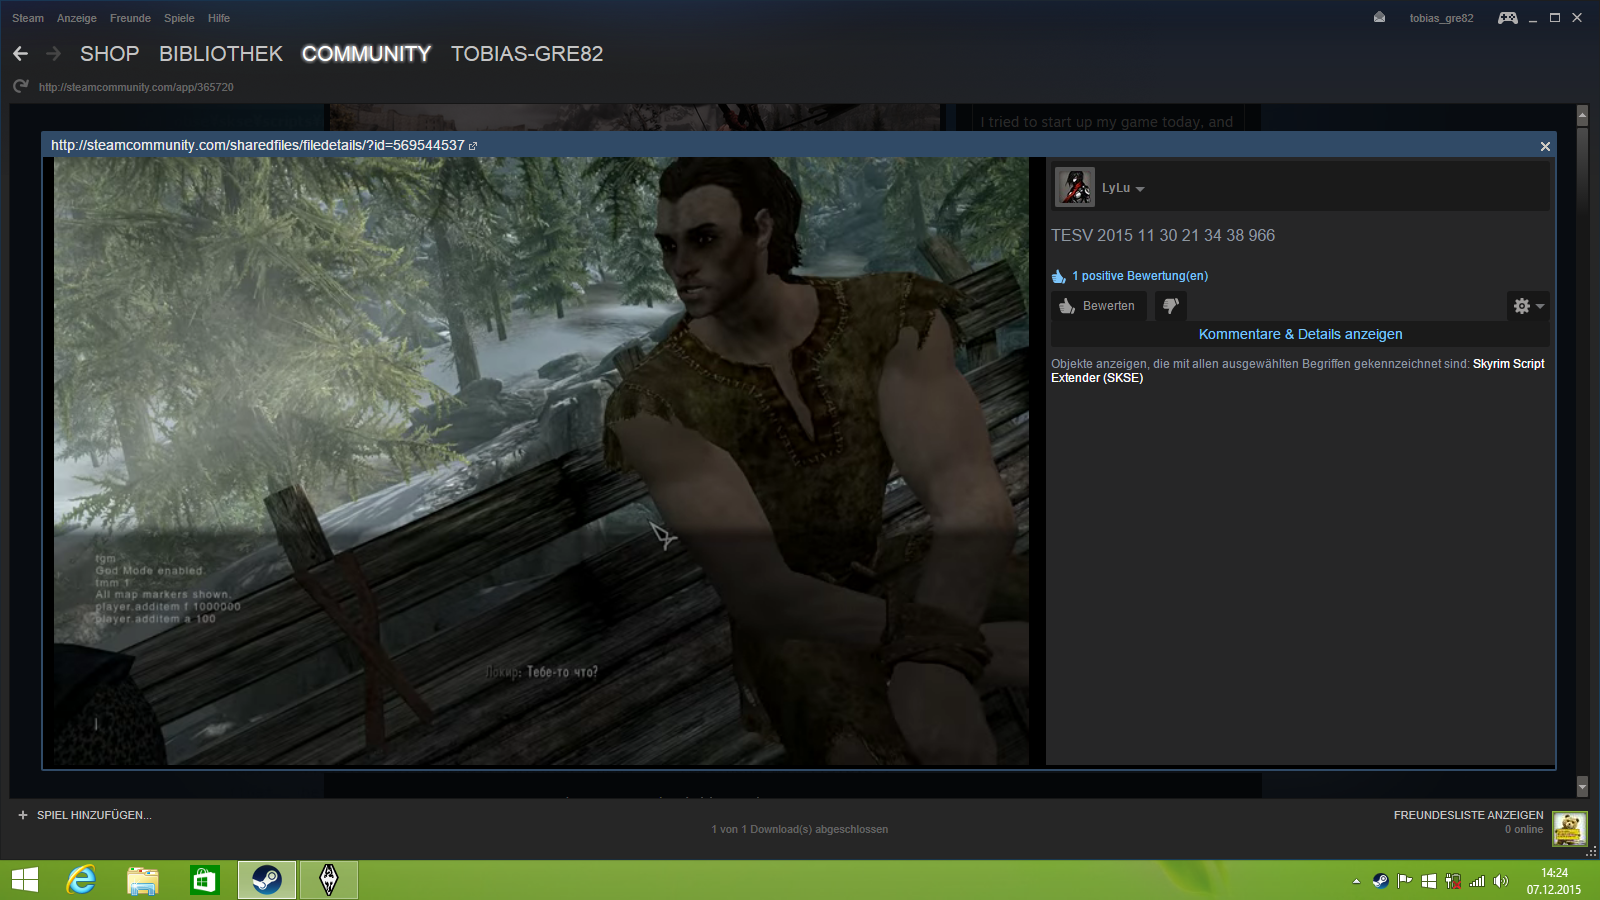Open tobias_gre82 account name at top
Screen dimensions: 1600x900
pos(1441,18)
